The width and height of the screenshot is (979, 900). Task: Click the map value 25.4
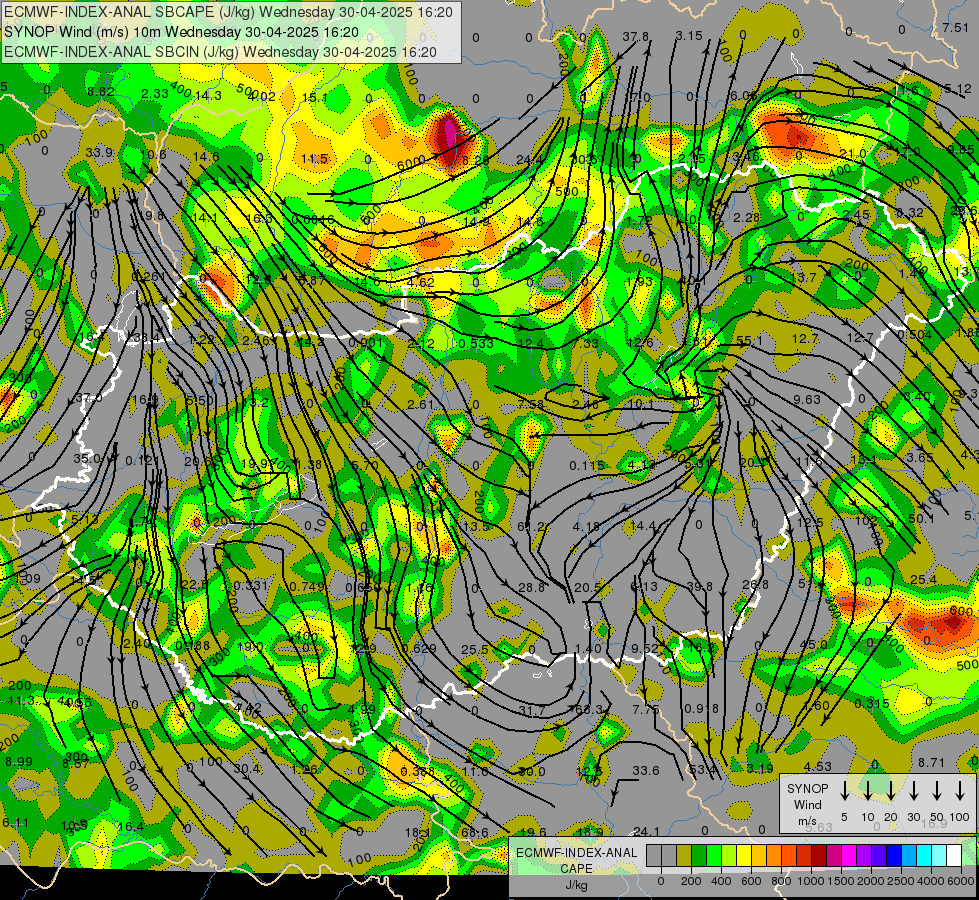(x=923, y=581)
